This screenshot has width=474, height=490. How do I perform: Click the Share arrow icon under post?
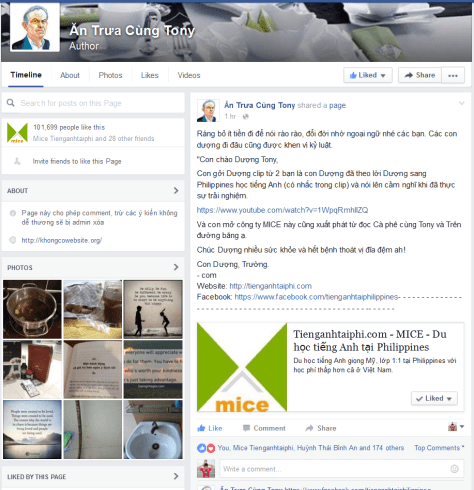309,428
